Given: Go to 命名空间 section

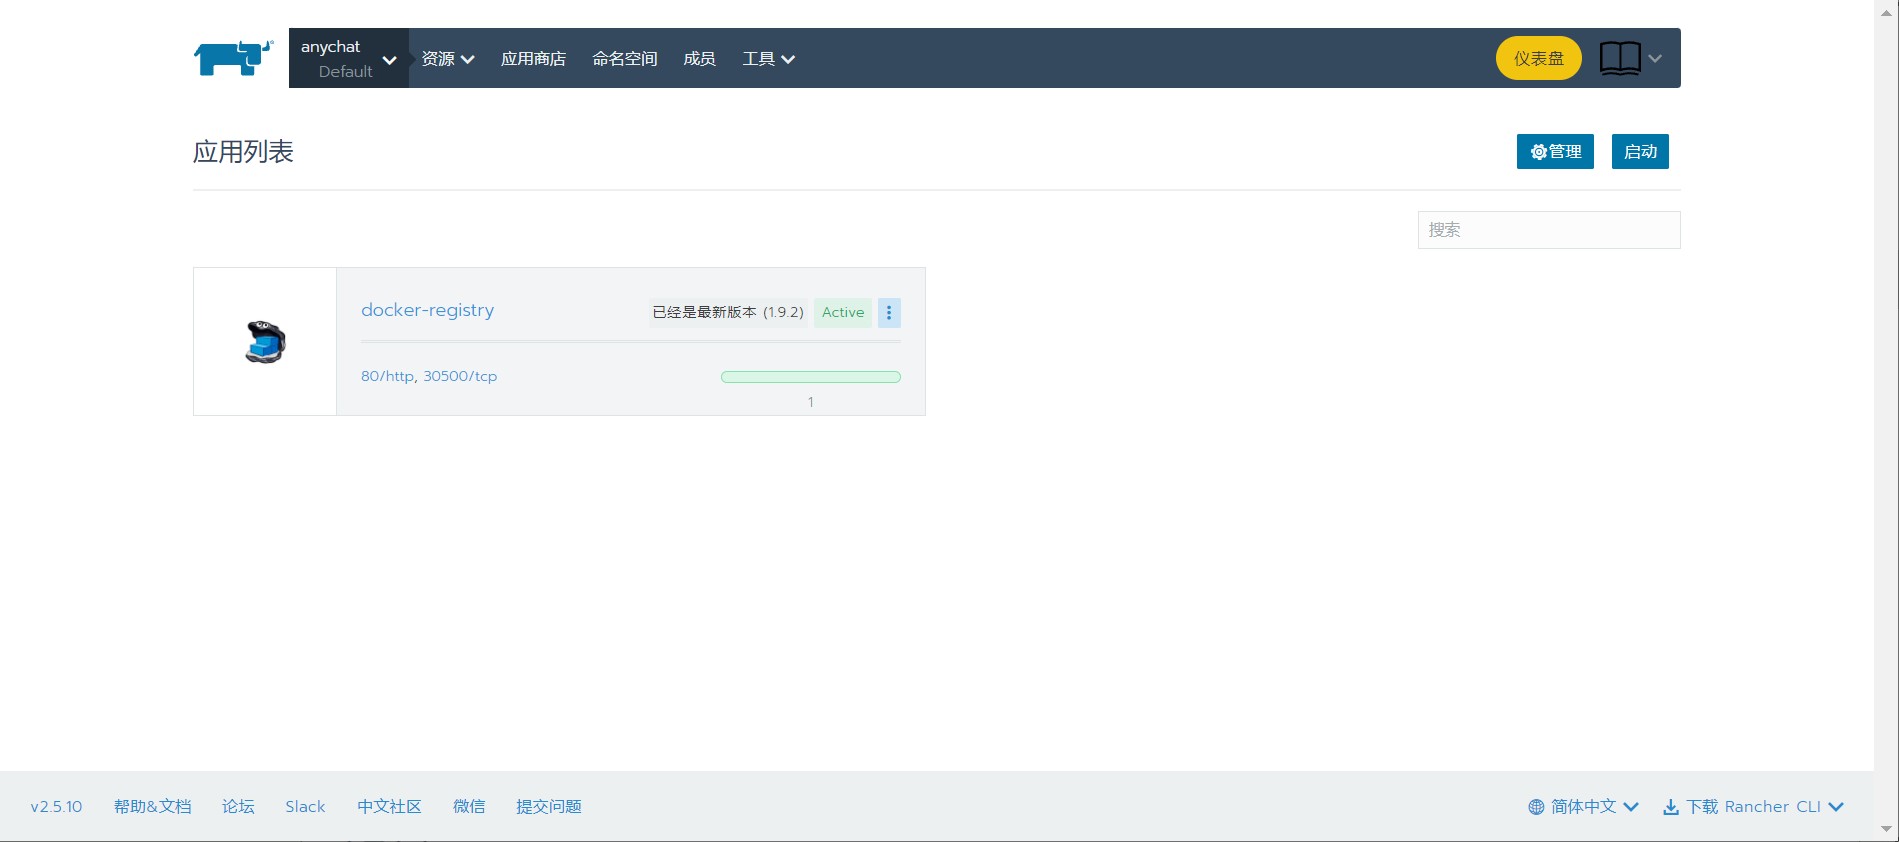Looking at the screenshot, I should [624, 59].
